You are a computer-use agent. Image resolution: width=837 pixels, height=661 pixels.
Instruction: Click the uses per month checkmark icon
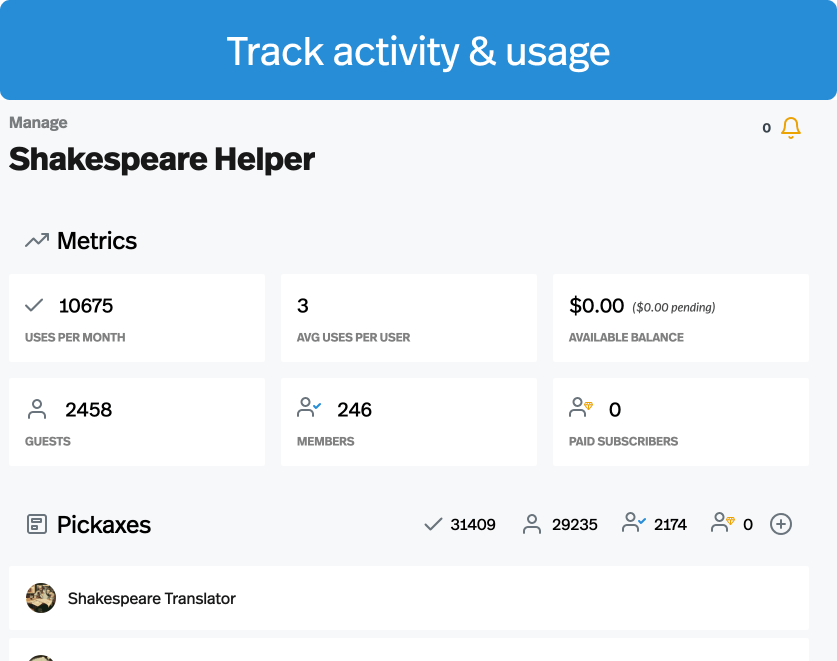pos(35,305)
